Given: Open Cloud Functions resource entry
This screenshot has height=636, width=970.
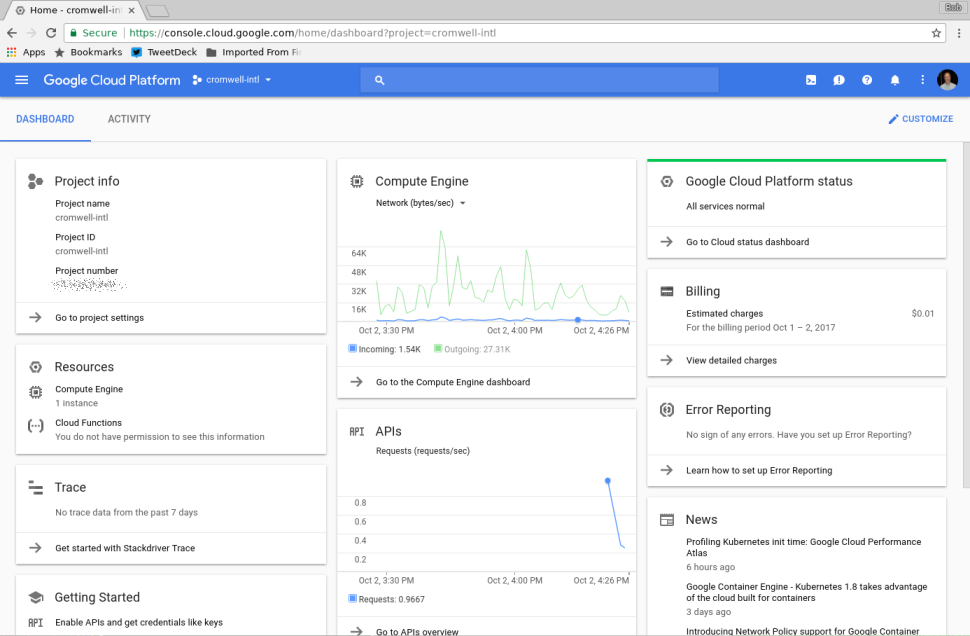Looking at the screenshot, I should tap(160, 429).
